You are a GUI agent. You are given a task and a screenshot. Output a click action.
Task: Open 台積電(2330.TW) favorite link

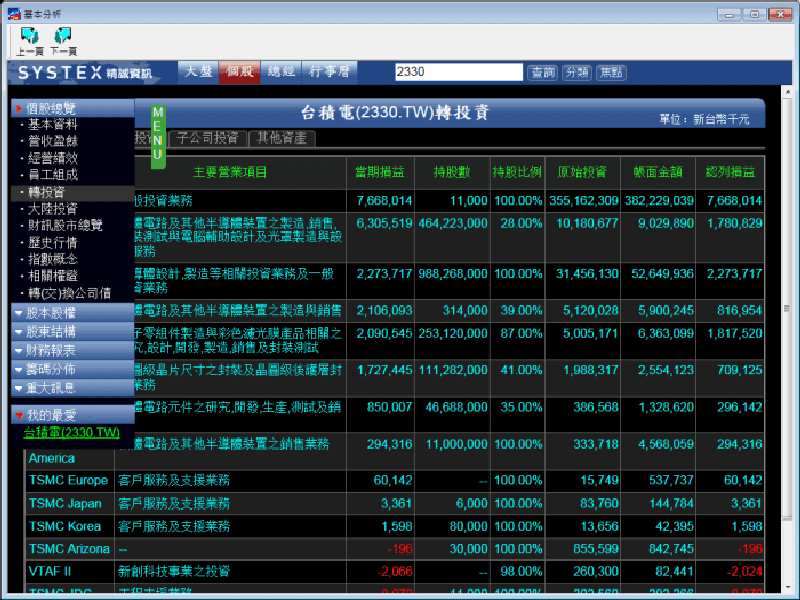click(x=72, y=433)
